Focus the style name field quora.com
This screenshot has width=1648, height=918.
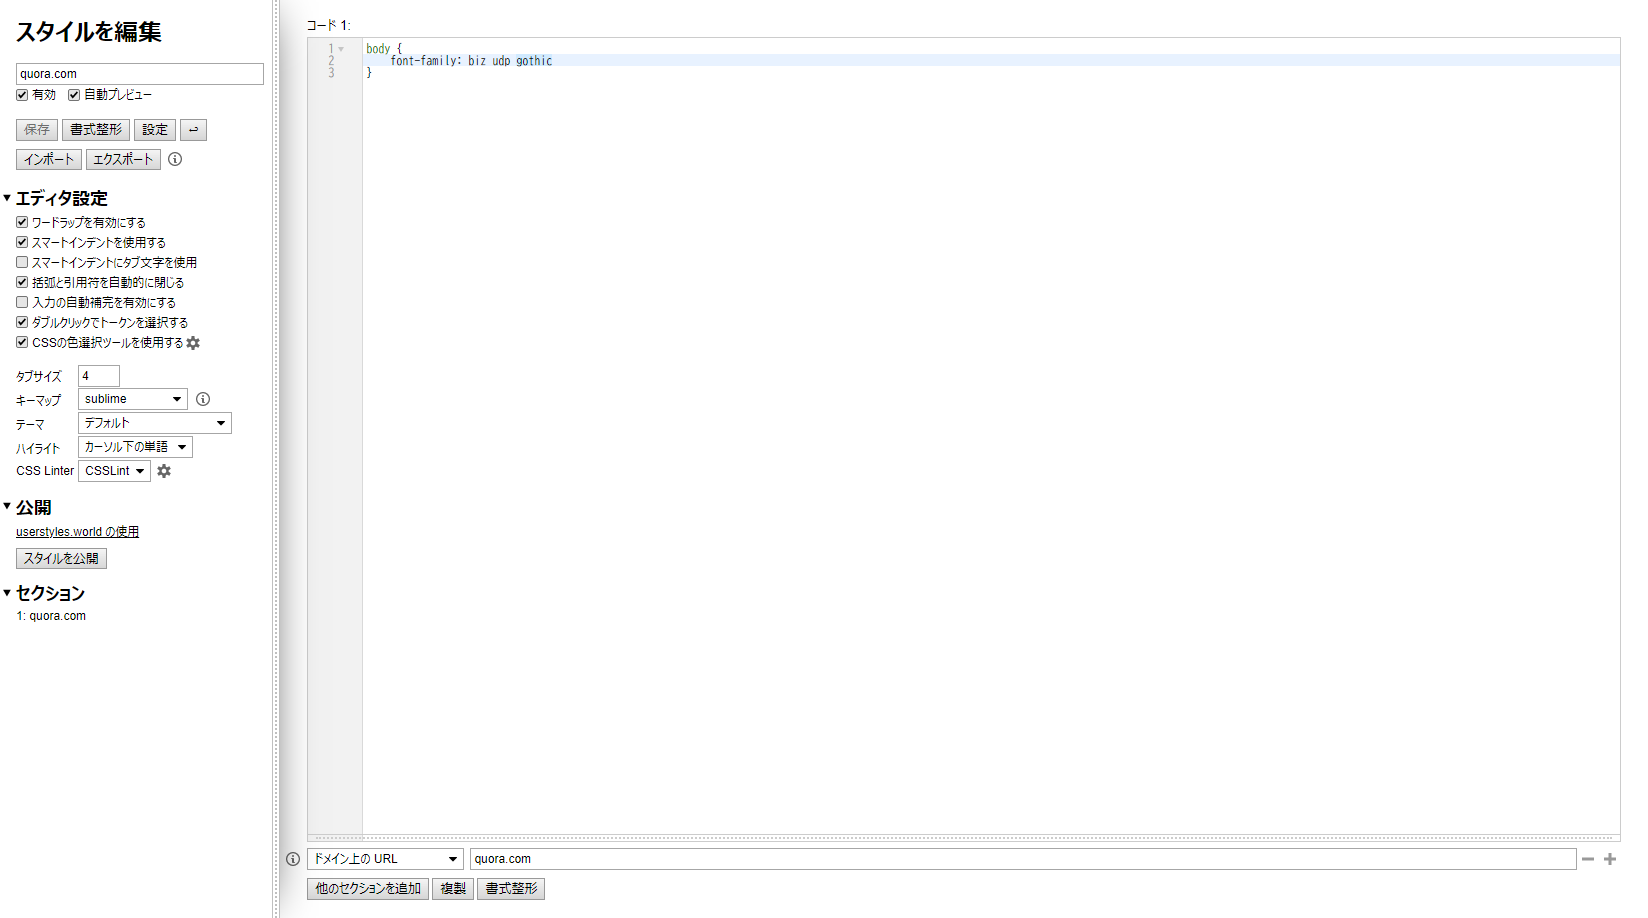pos(140,74)
